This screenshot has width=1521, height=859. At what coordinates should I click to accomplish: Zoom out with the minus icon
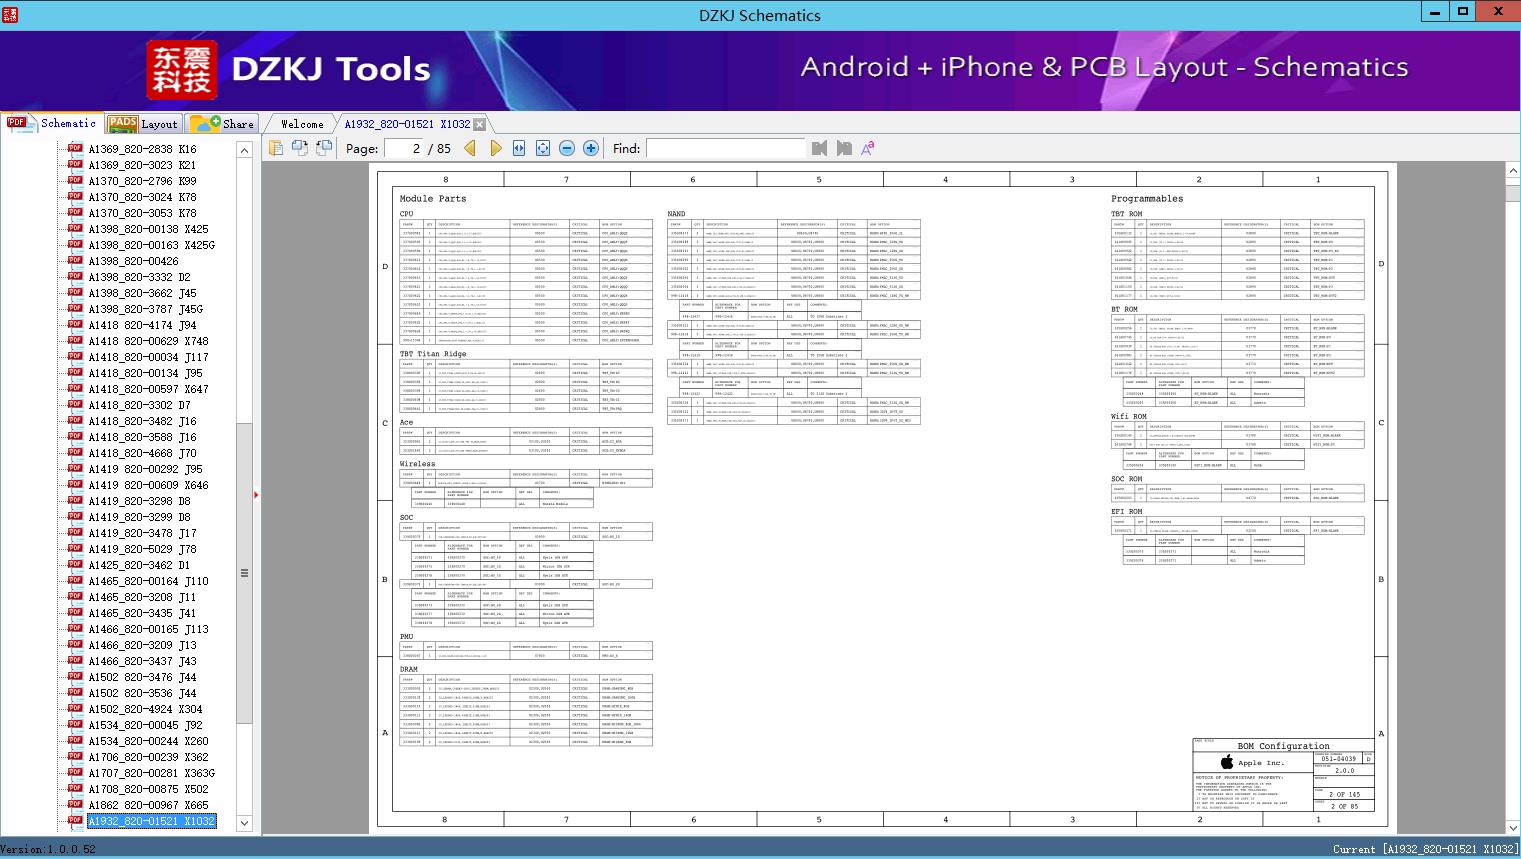point(567,148)
